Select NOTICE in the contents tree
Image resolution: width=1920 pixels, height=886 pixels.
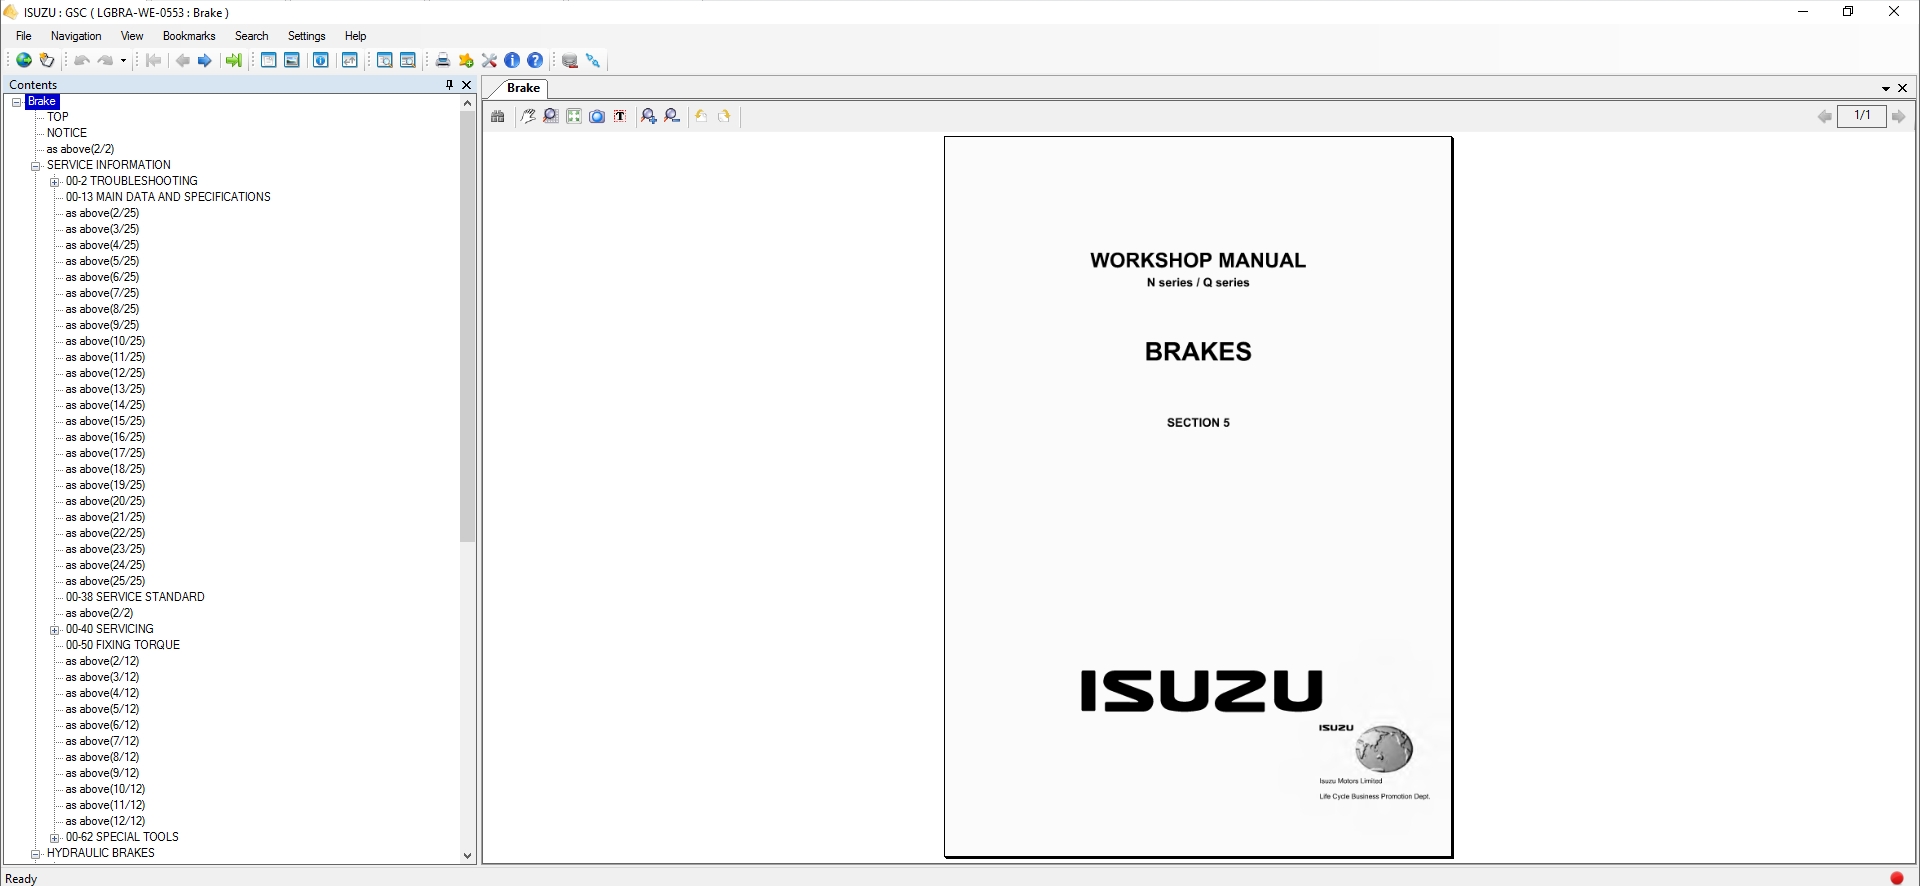pos(67,133)
